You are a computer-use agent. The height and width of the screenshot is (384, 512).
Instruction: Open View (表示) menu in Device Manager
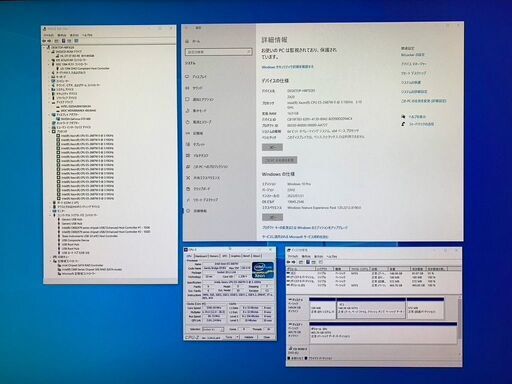(74, 35)
